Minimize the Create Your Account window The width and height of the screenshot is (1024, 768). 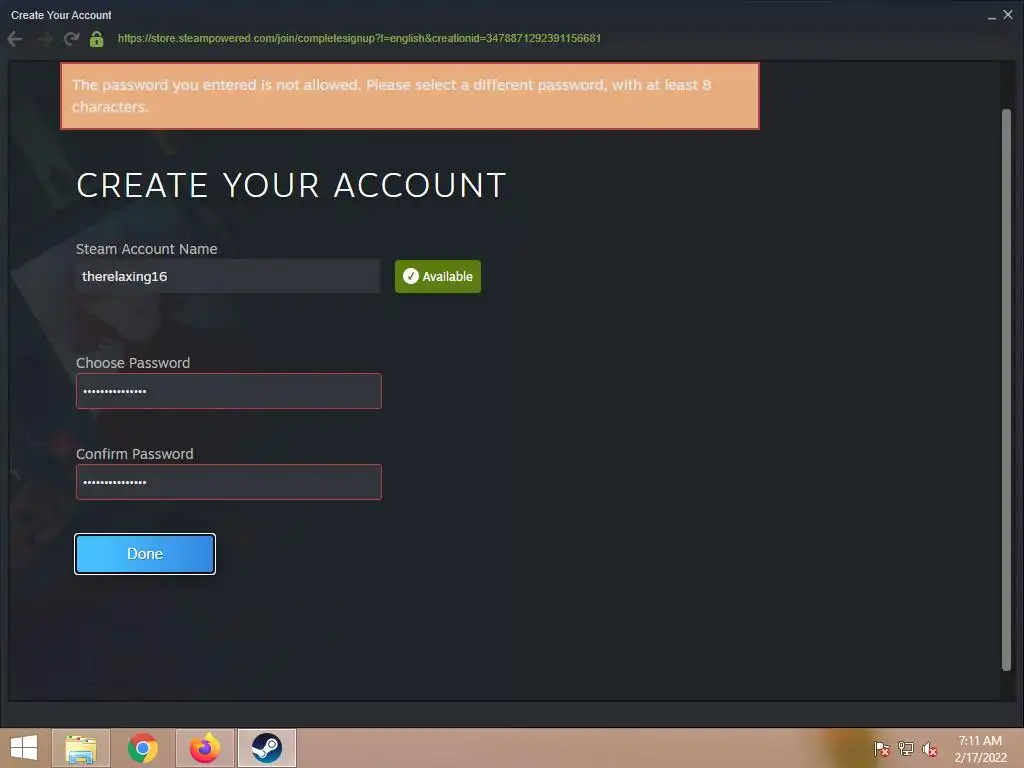(991, 16)
